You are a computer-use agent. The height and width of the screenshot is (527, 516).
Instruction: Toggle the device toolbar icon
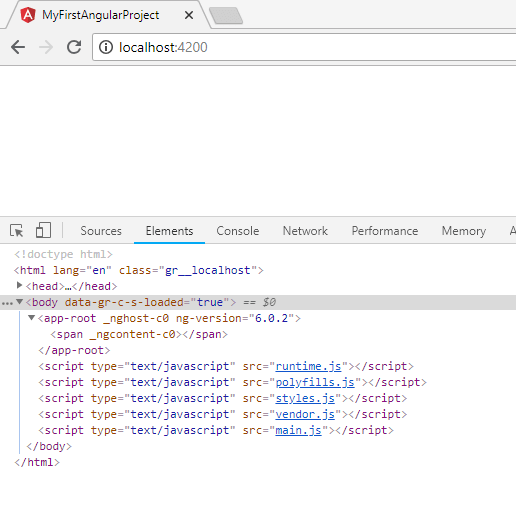click(43, 230)
